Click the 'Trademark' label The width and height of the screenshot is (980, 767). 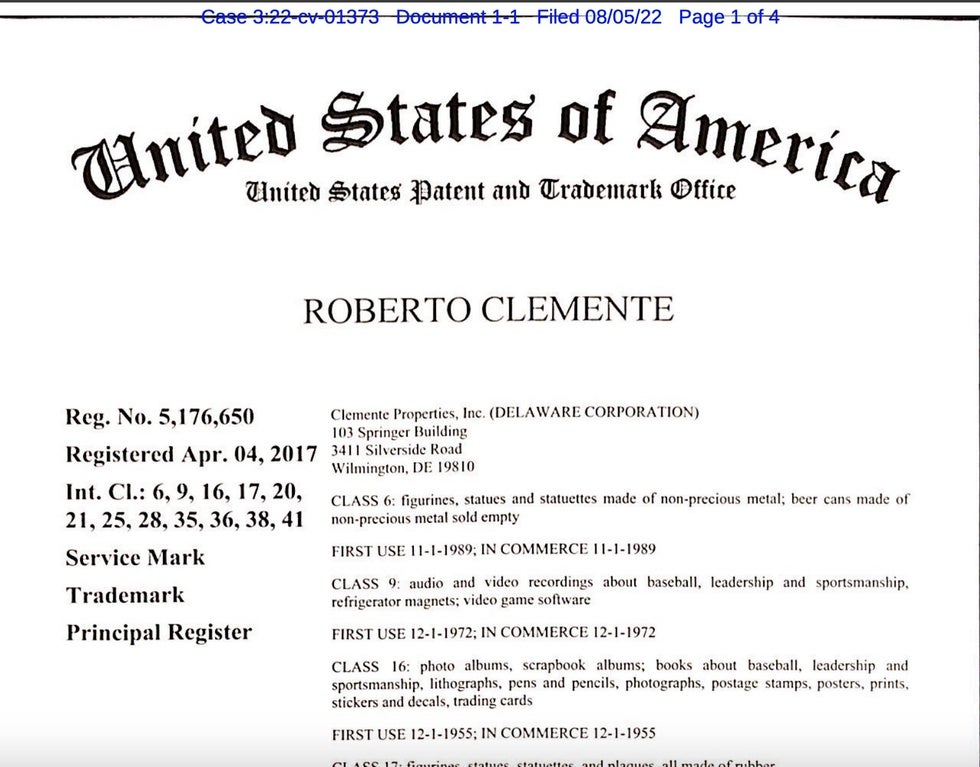point(125,595)
